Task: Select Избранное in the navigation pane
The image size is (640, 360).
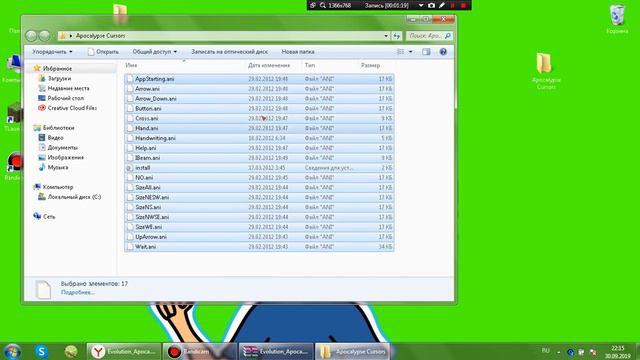Action: (57, 69)
